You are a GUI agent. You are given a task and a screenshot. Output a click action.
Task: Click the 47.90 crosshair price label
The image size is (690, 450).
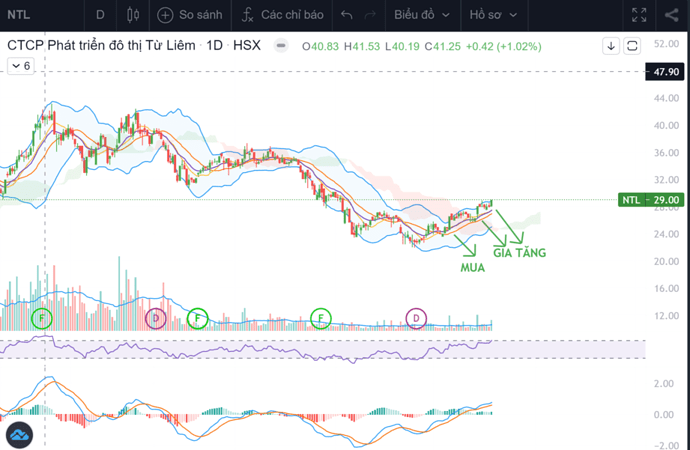point(664,72)
